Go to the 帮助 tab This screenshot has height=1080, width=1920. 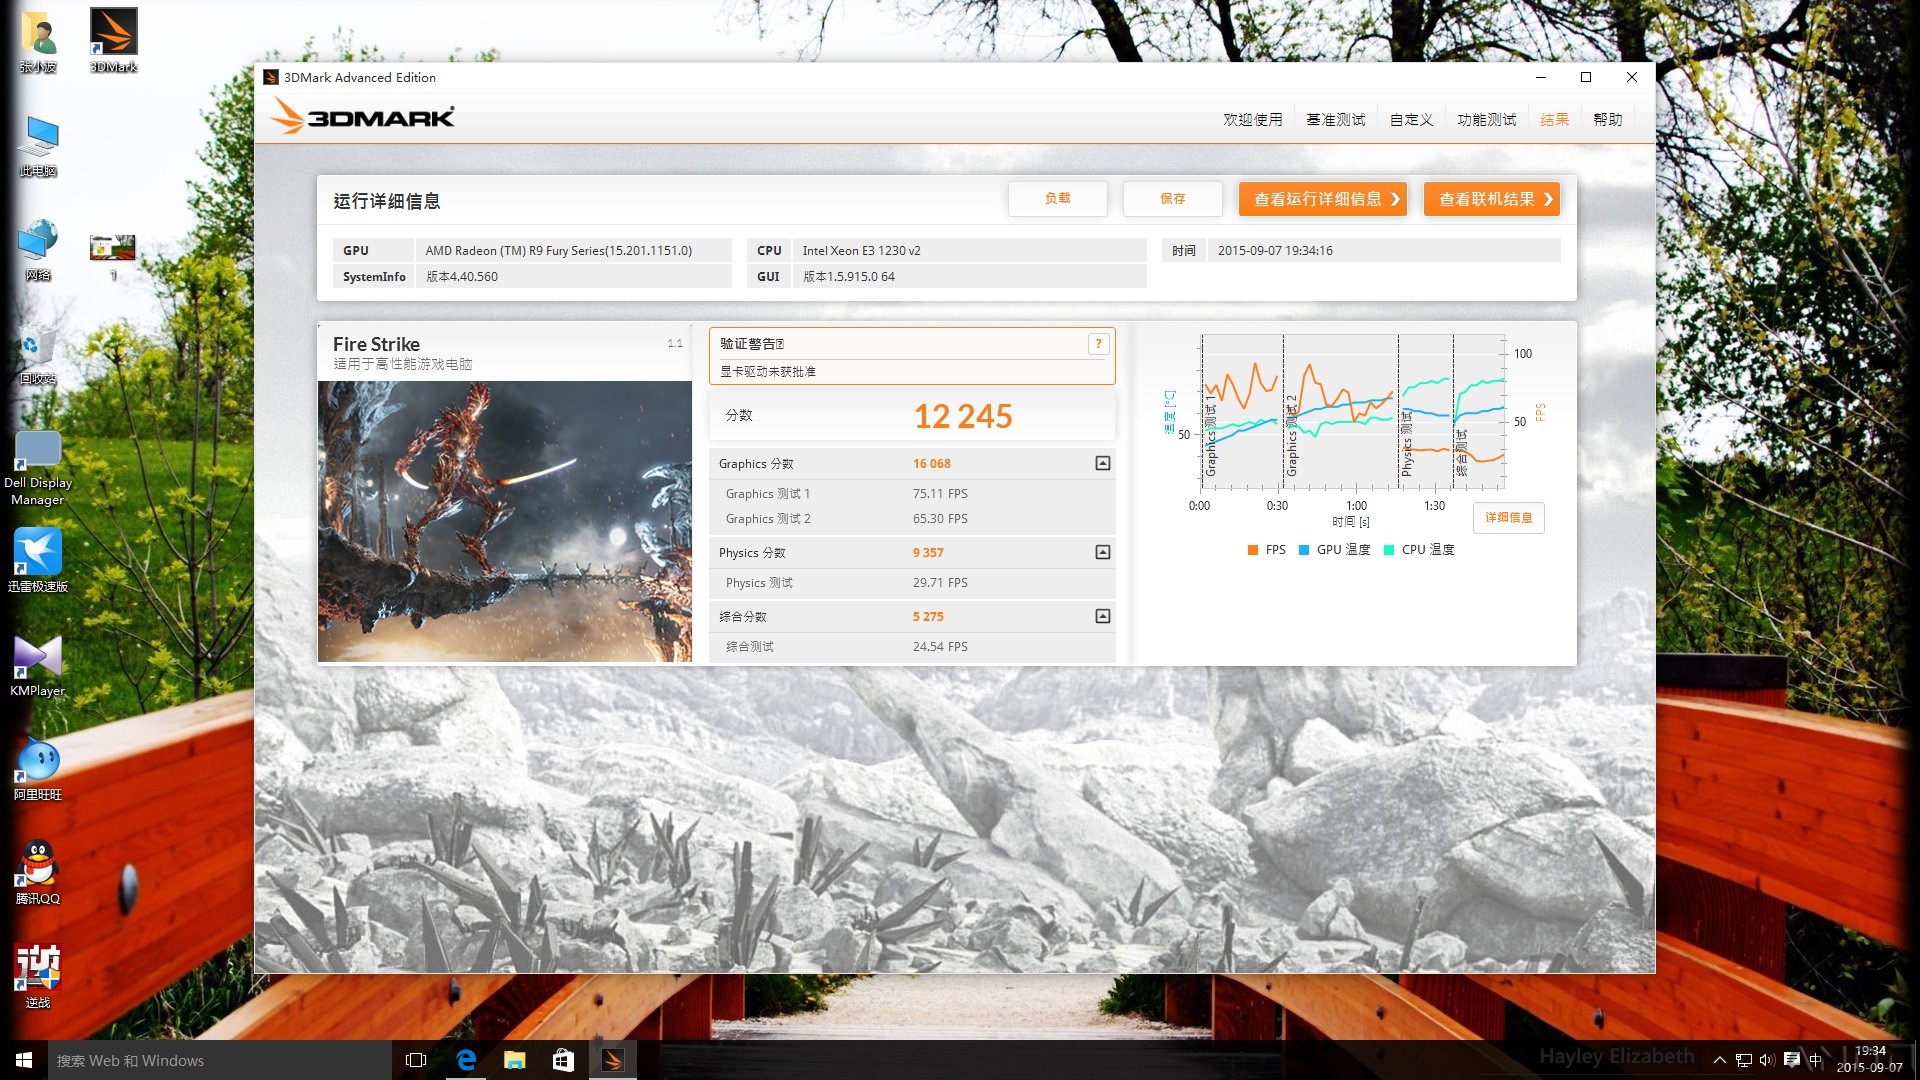coord(1607,119)
